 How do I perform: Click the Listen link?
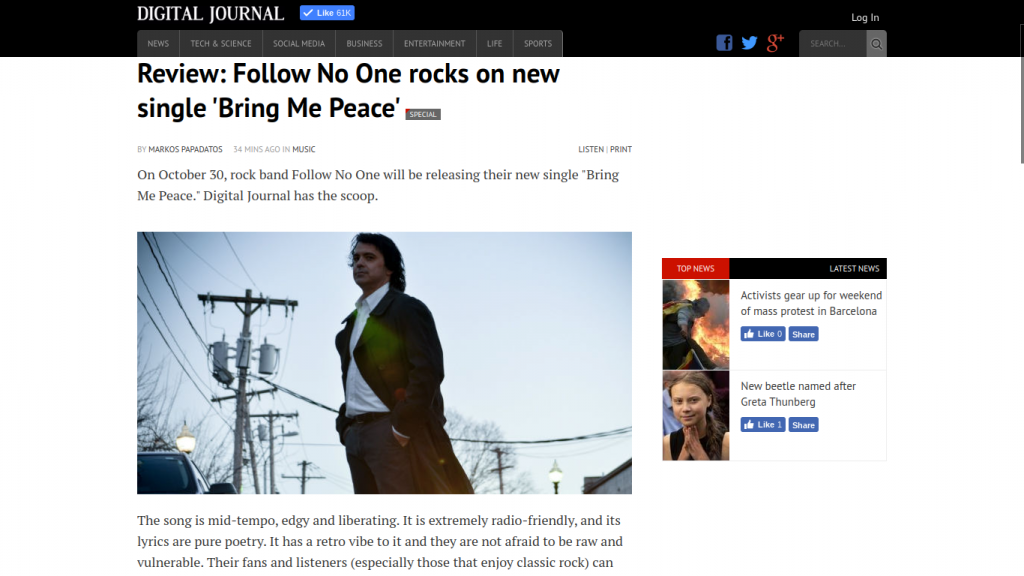591,150
